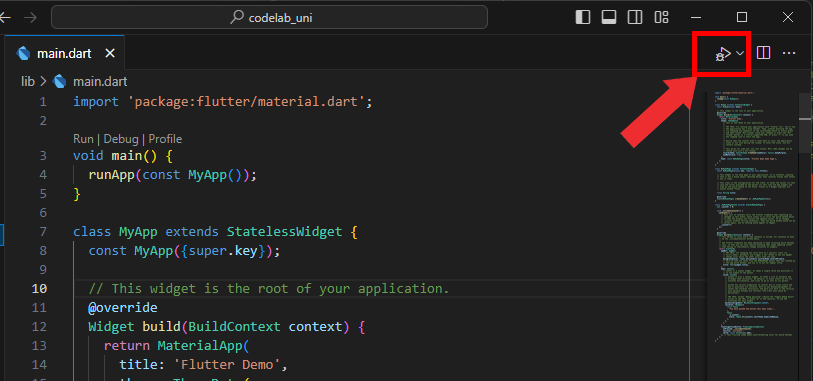Click the comment on line 10
This screenshot has height=381, width=813.
(269, 289)
